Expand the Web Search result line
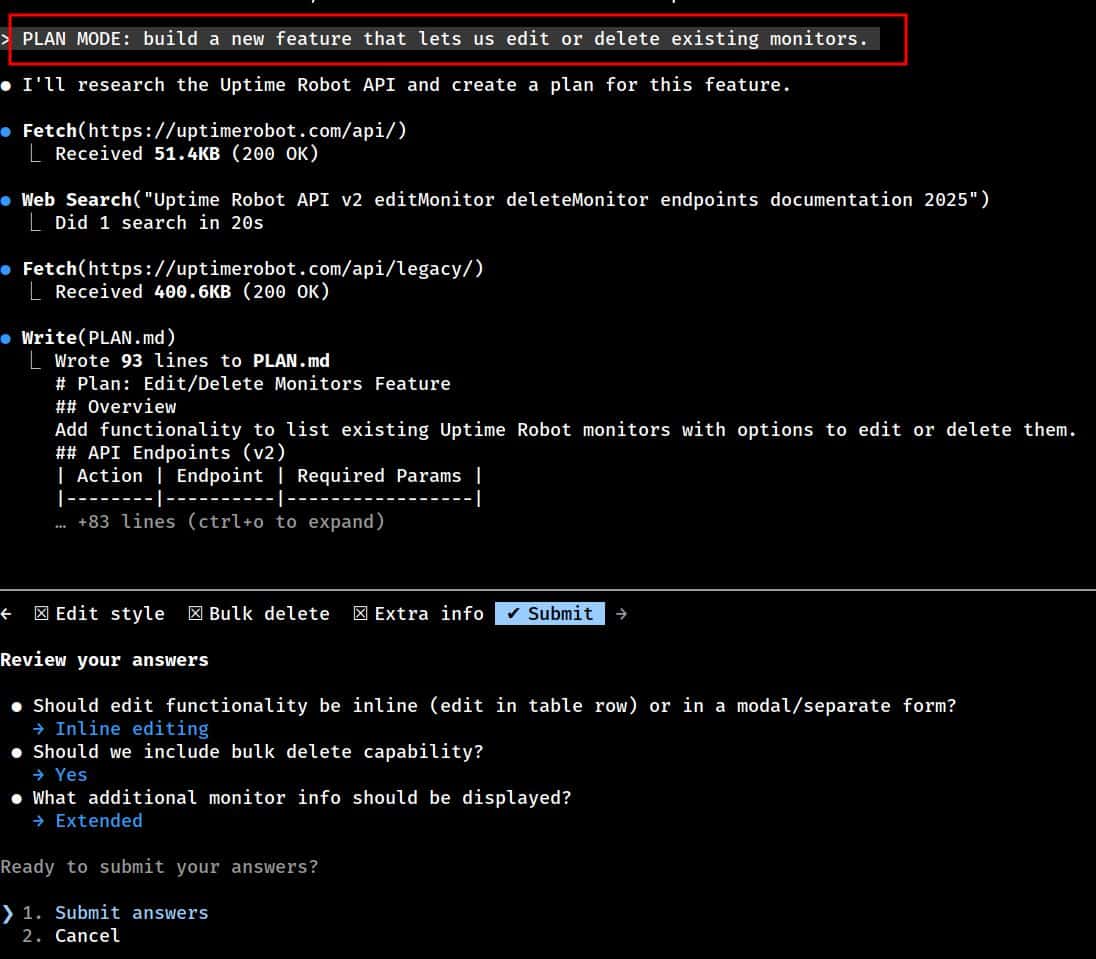The image size is (1096, 959). coord(159,223)
